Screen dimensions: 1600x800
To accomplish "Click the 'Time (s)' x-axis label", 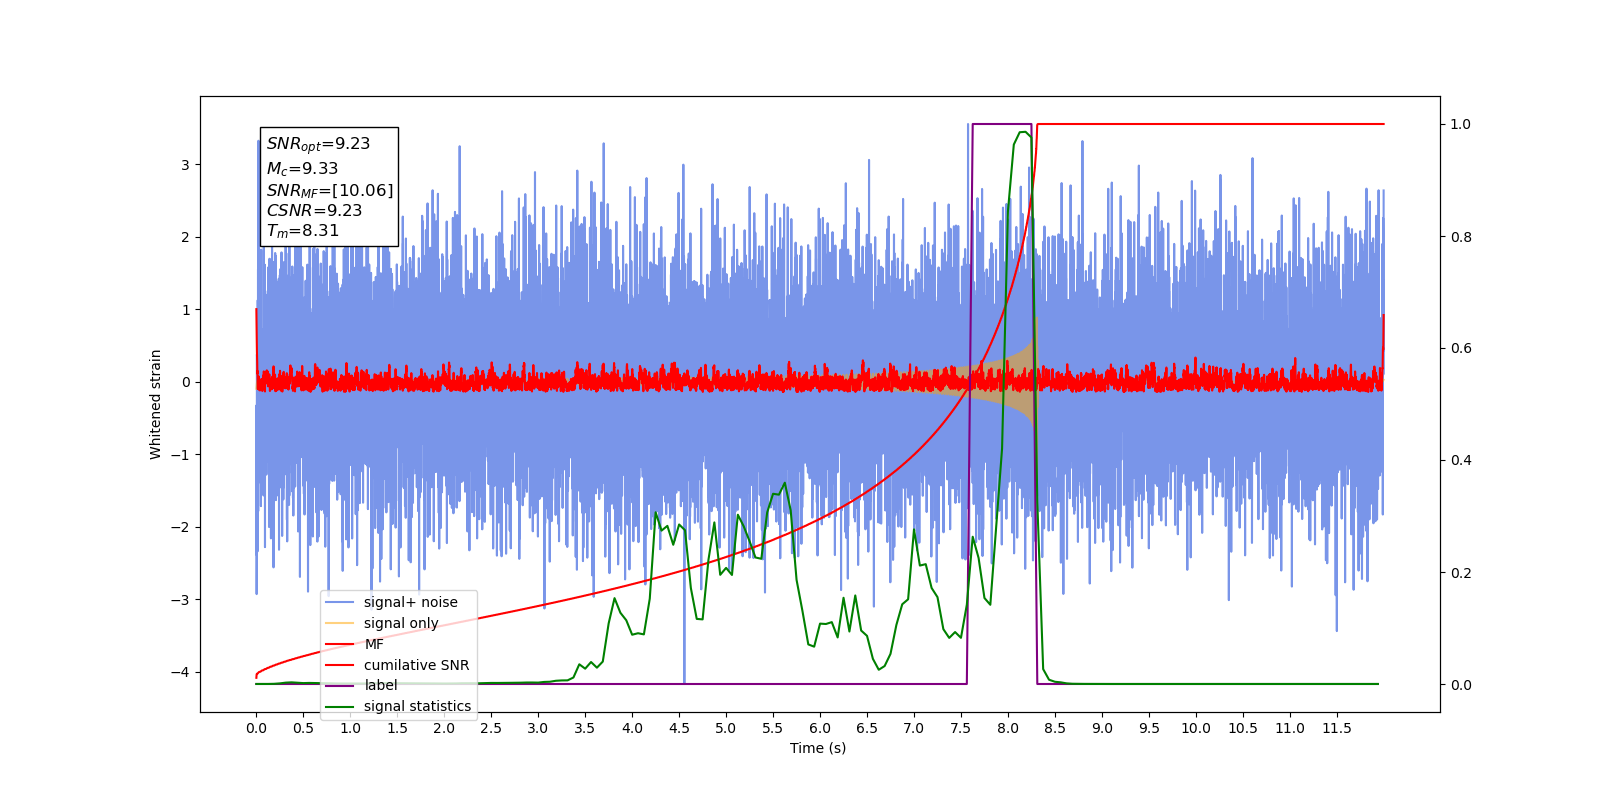I will (x=818, y=748).
